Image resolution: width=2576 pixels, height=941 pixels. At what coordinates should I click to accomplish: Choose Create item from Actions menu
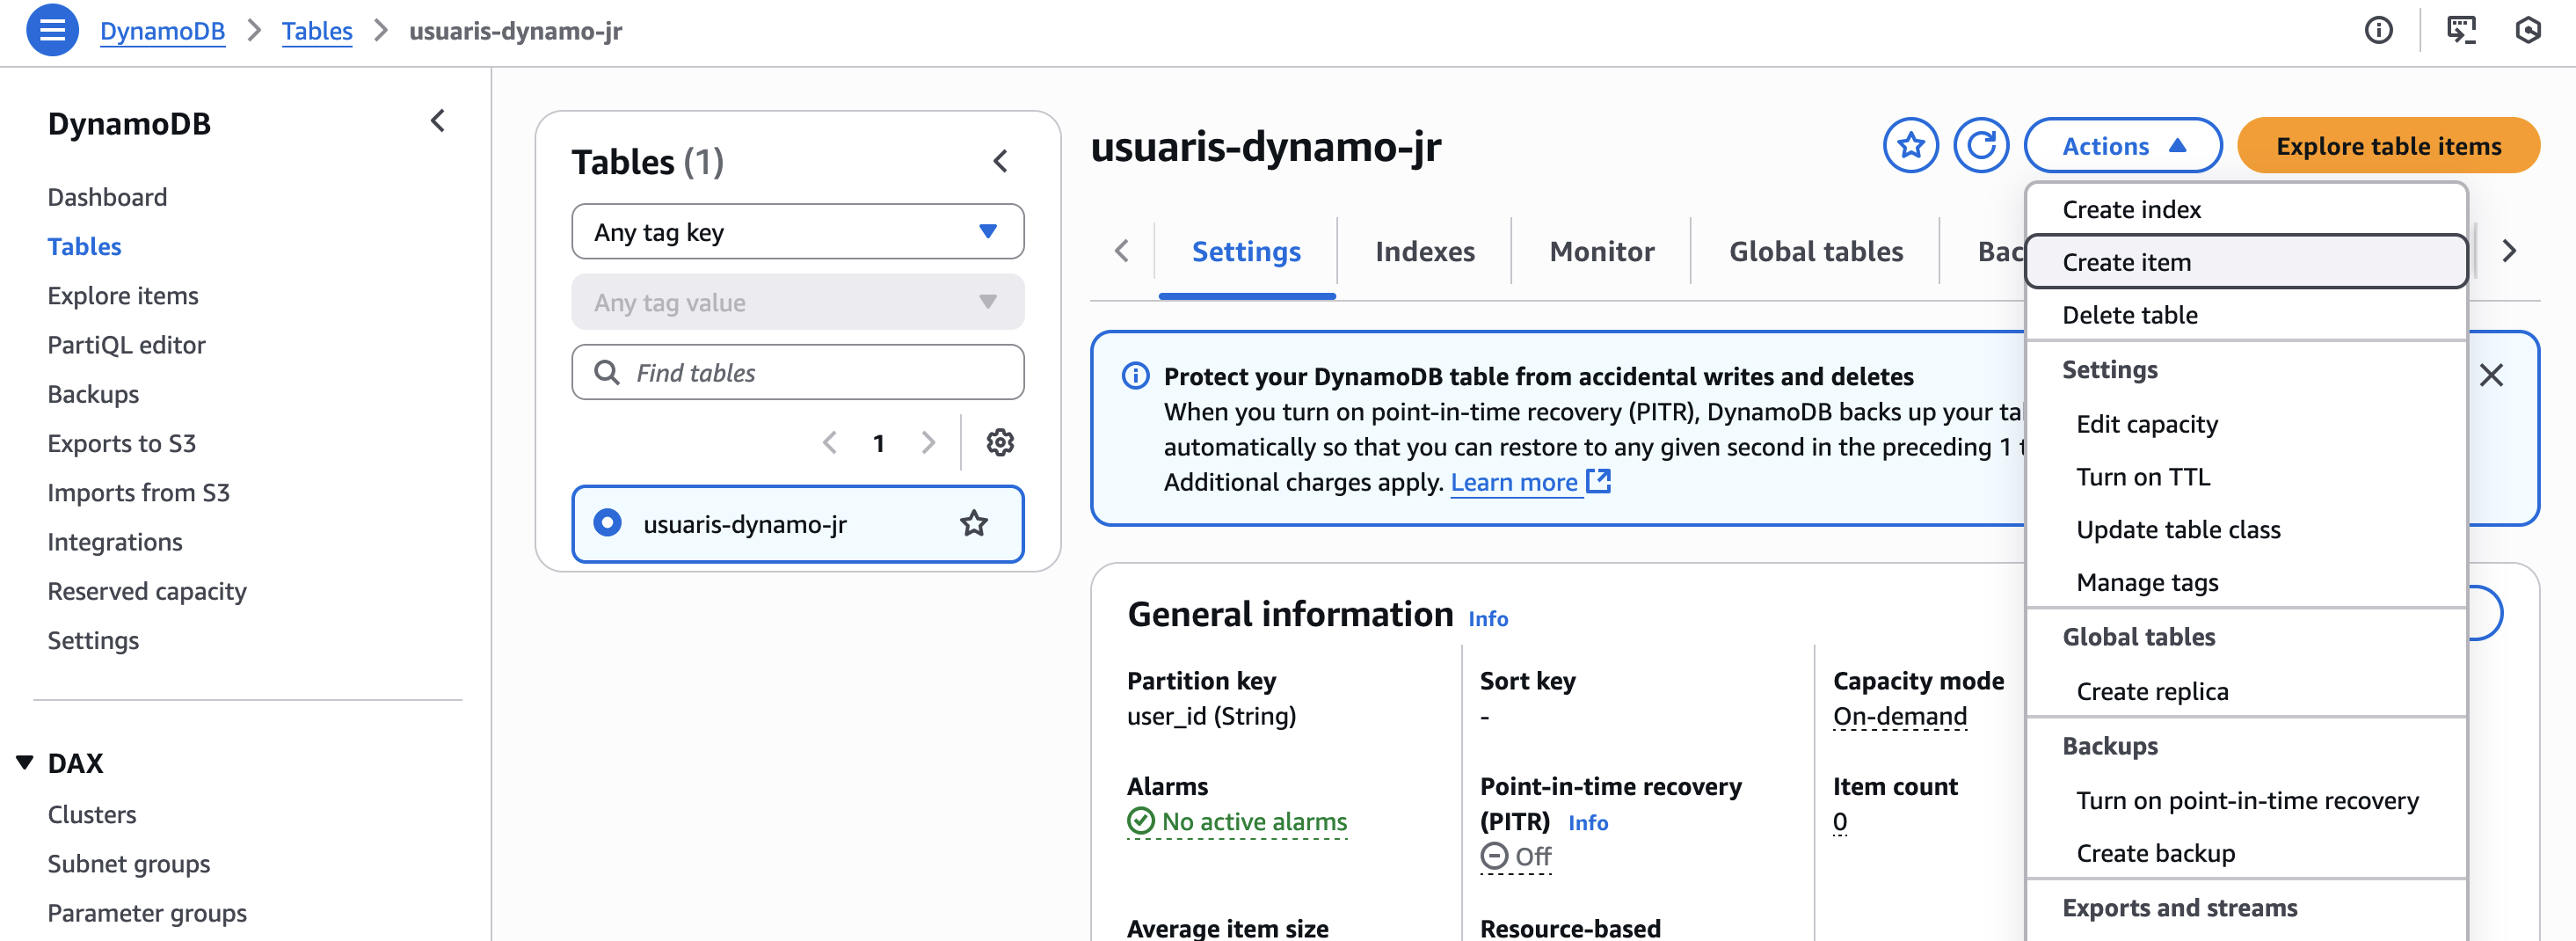[x=2126, y=262]
